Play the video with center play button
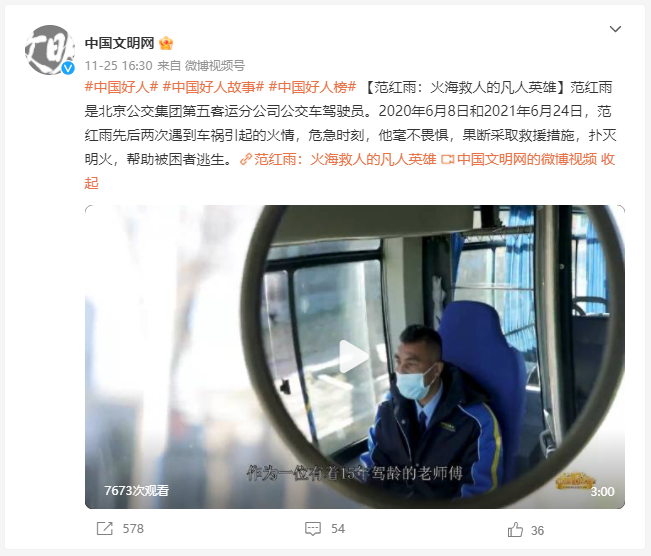 pyautogui.click(x=354, y=357)
